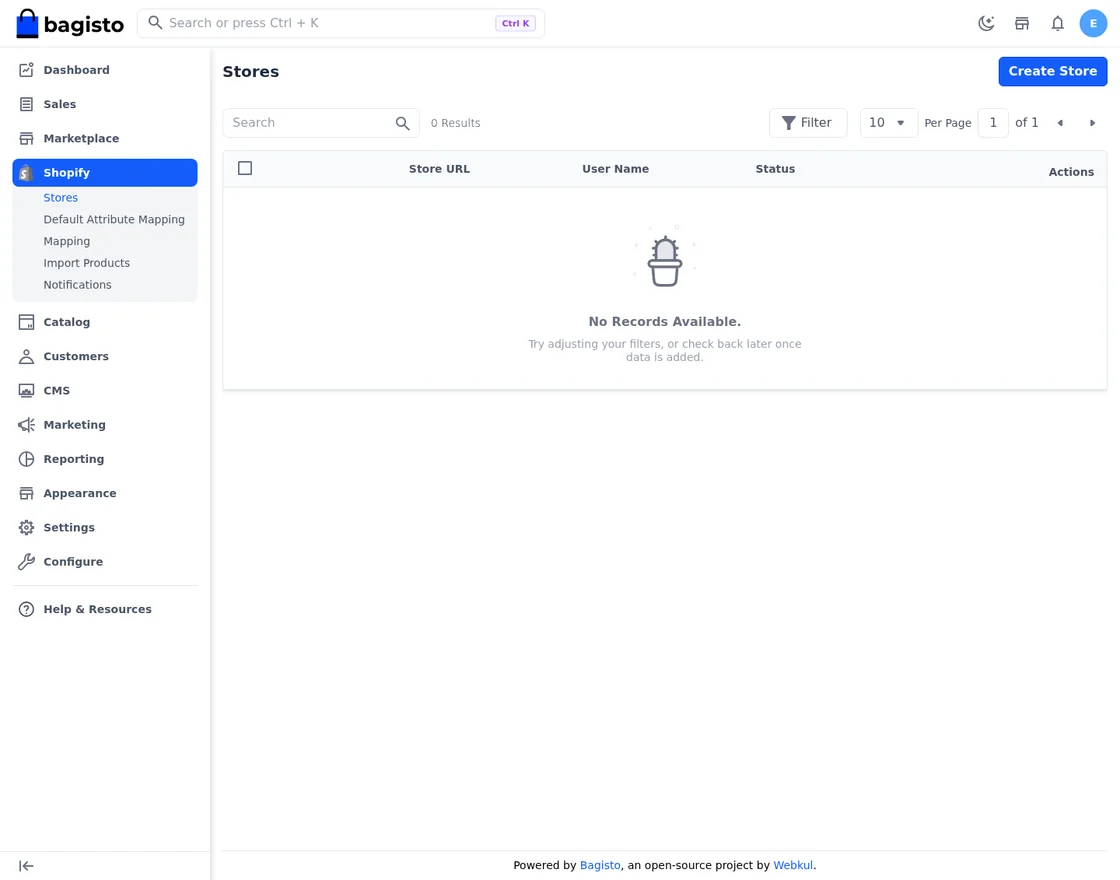Screen dimensions: 1120x880
Task: Click the Configure menu label
Action: coord(73,562)
